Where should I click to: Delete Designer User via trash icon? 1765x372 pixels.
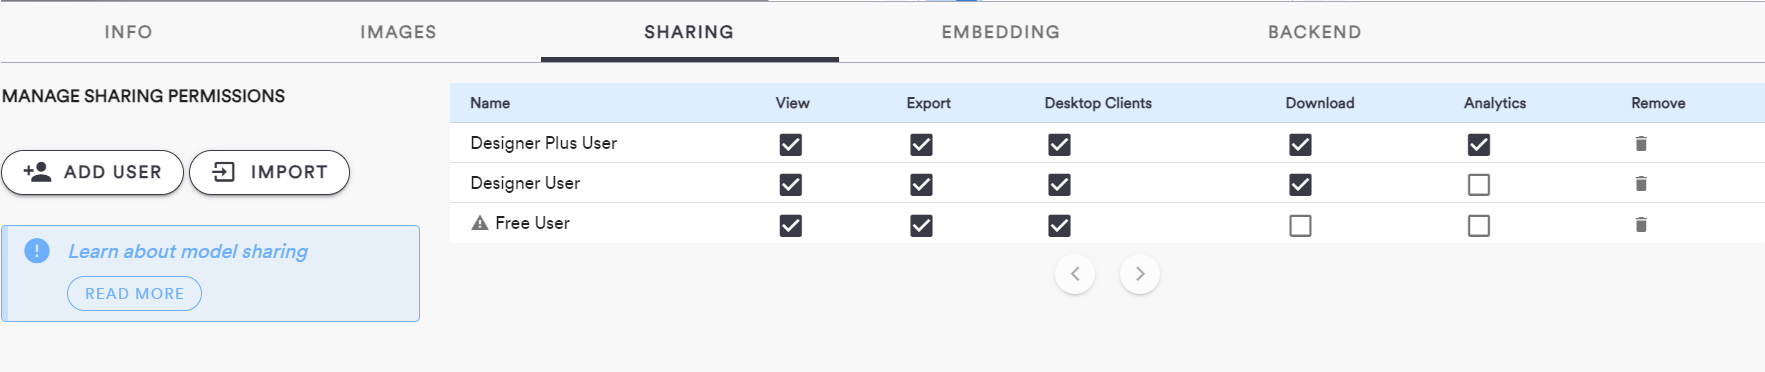pyautogui.click(x=1641, y=184)
